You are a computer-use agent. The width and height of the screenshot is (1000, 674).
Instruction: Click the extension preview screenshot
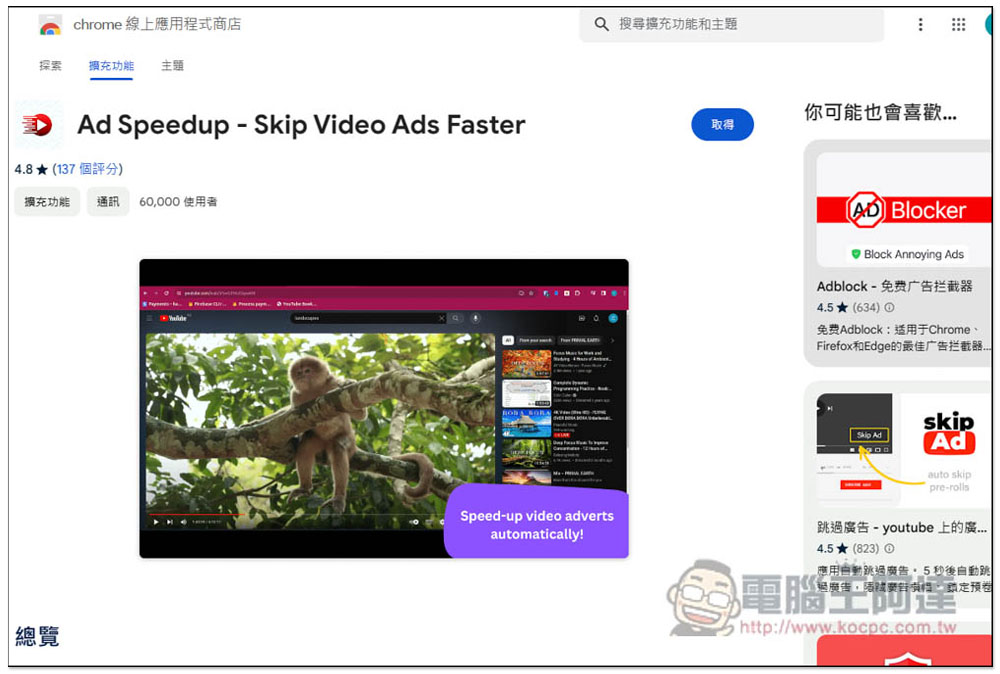click(384, 408)
